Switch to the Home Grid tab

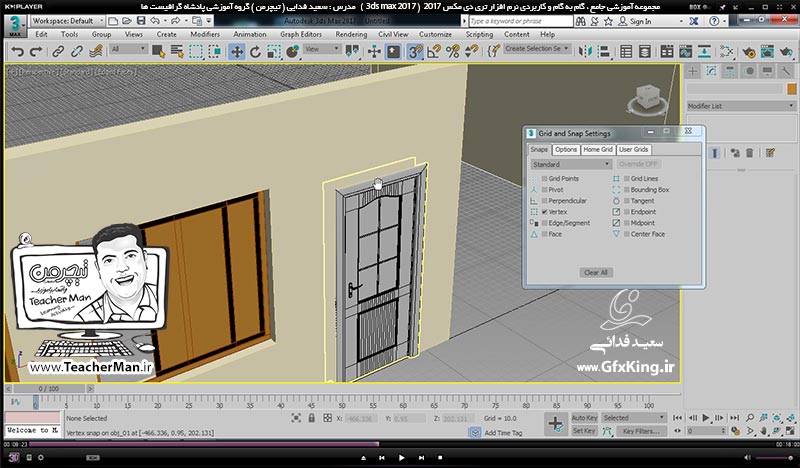coord(597,150)
